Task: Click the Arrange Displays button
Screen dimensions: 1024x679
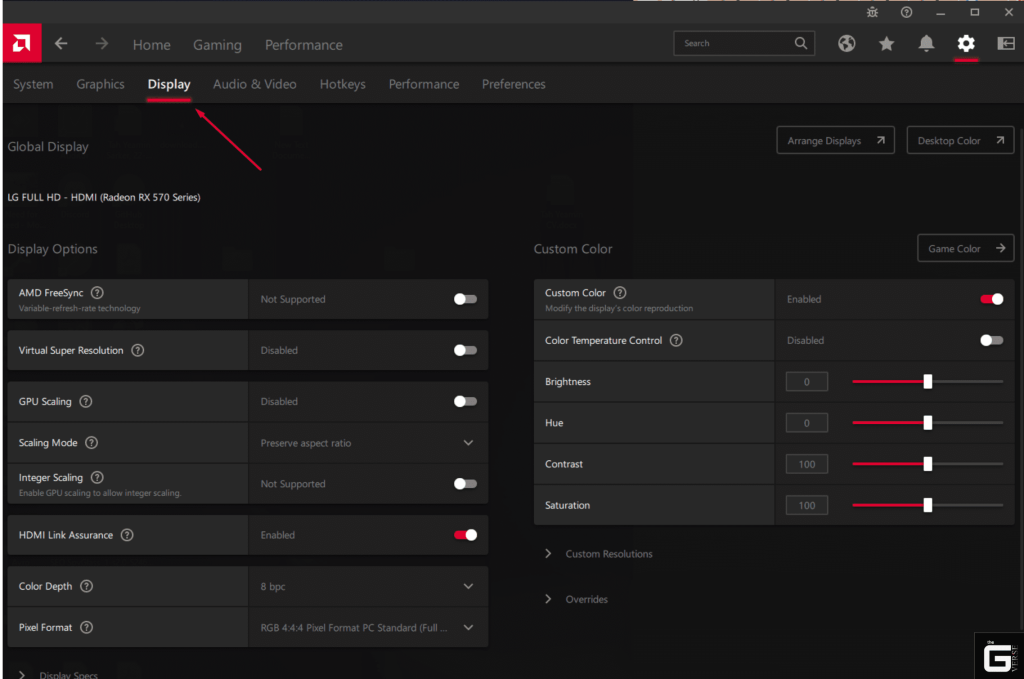Action: (835, 140)
